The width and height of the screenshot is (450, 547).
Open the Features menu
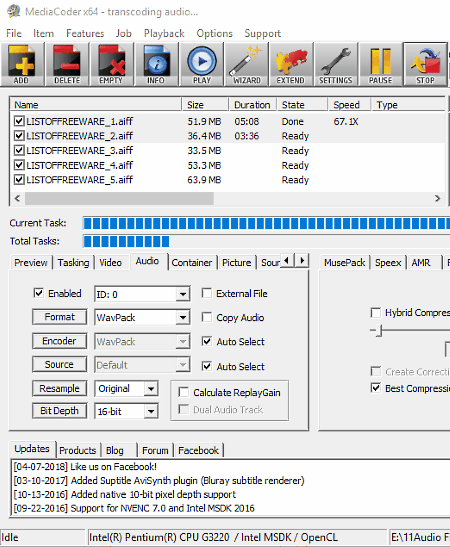(85, 33)
